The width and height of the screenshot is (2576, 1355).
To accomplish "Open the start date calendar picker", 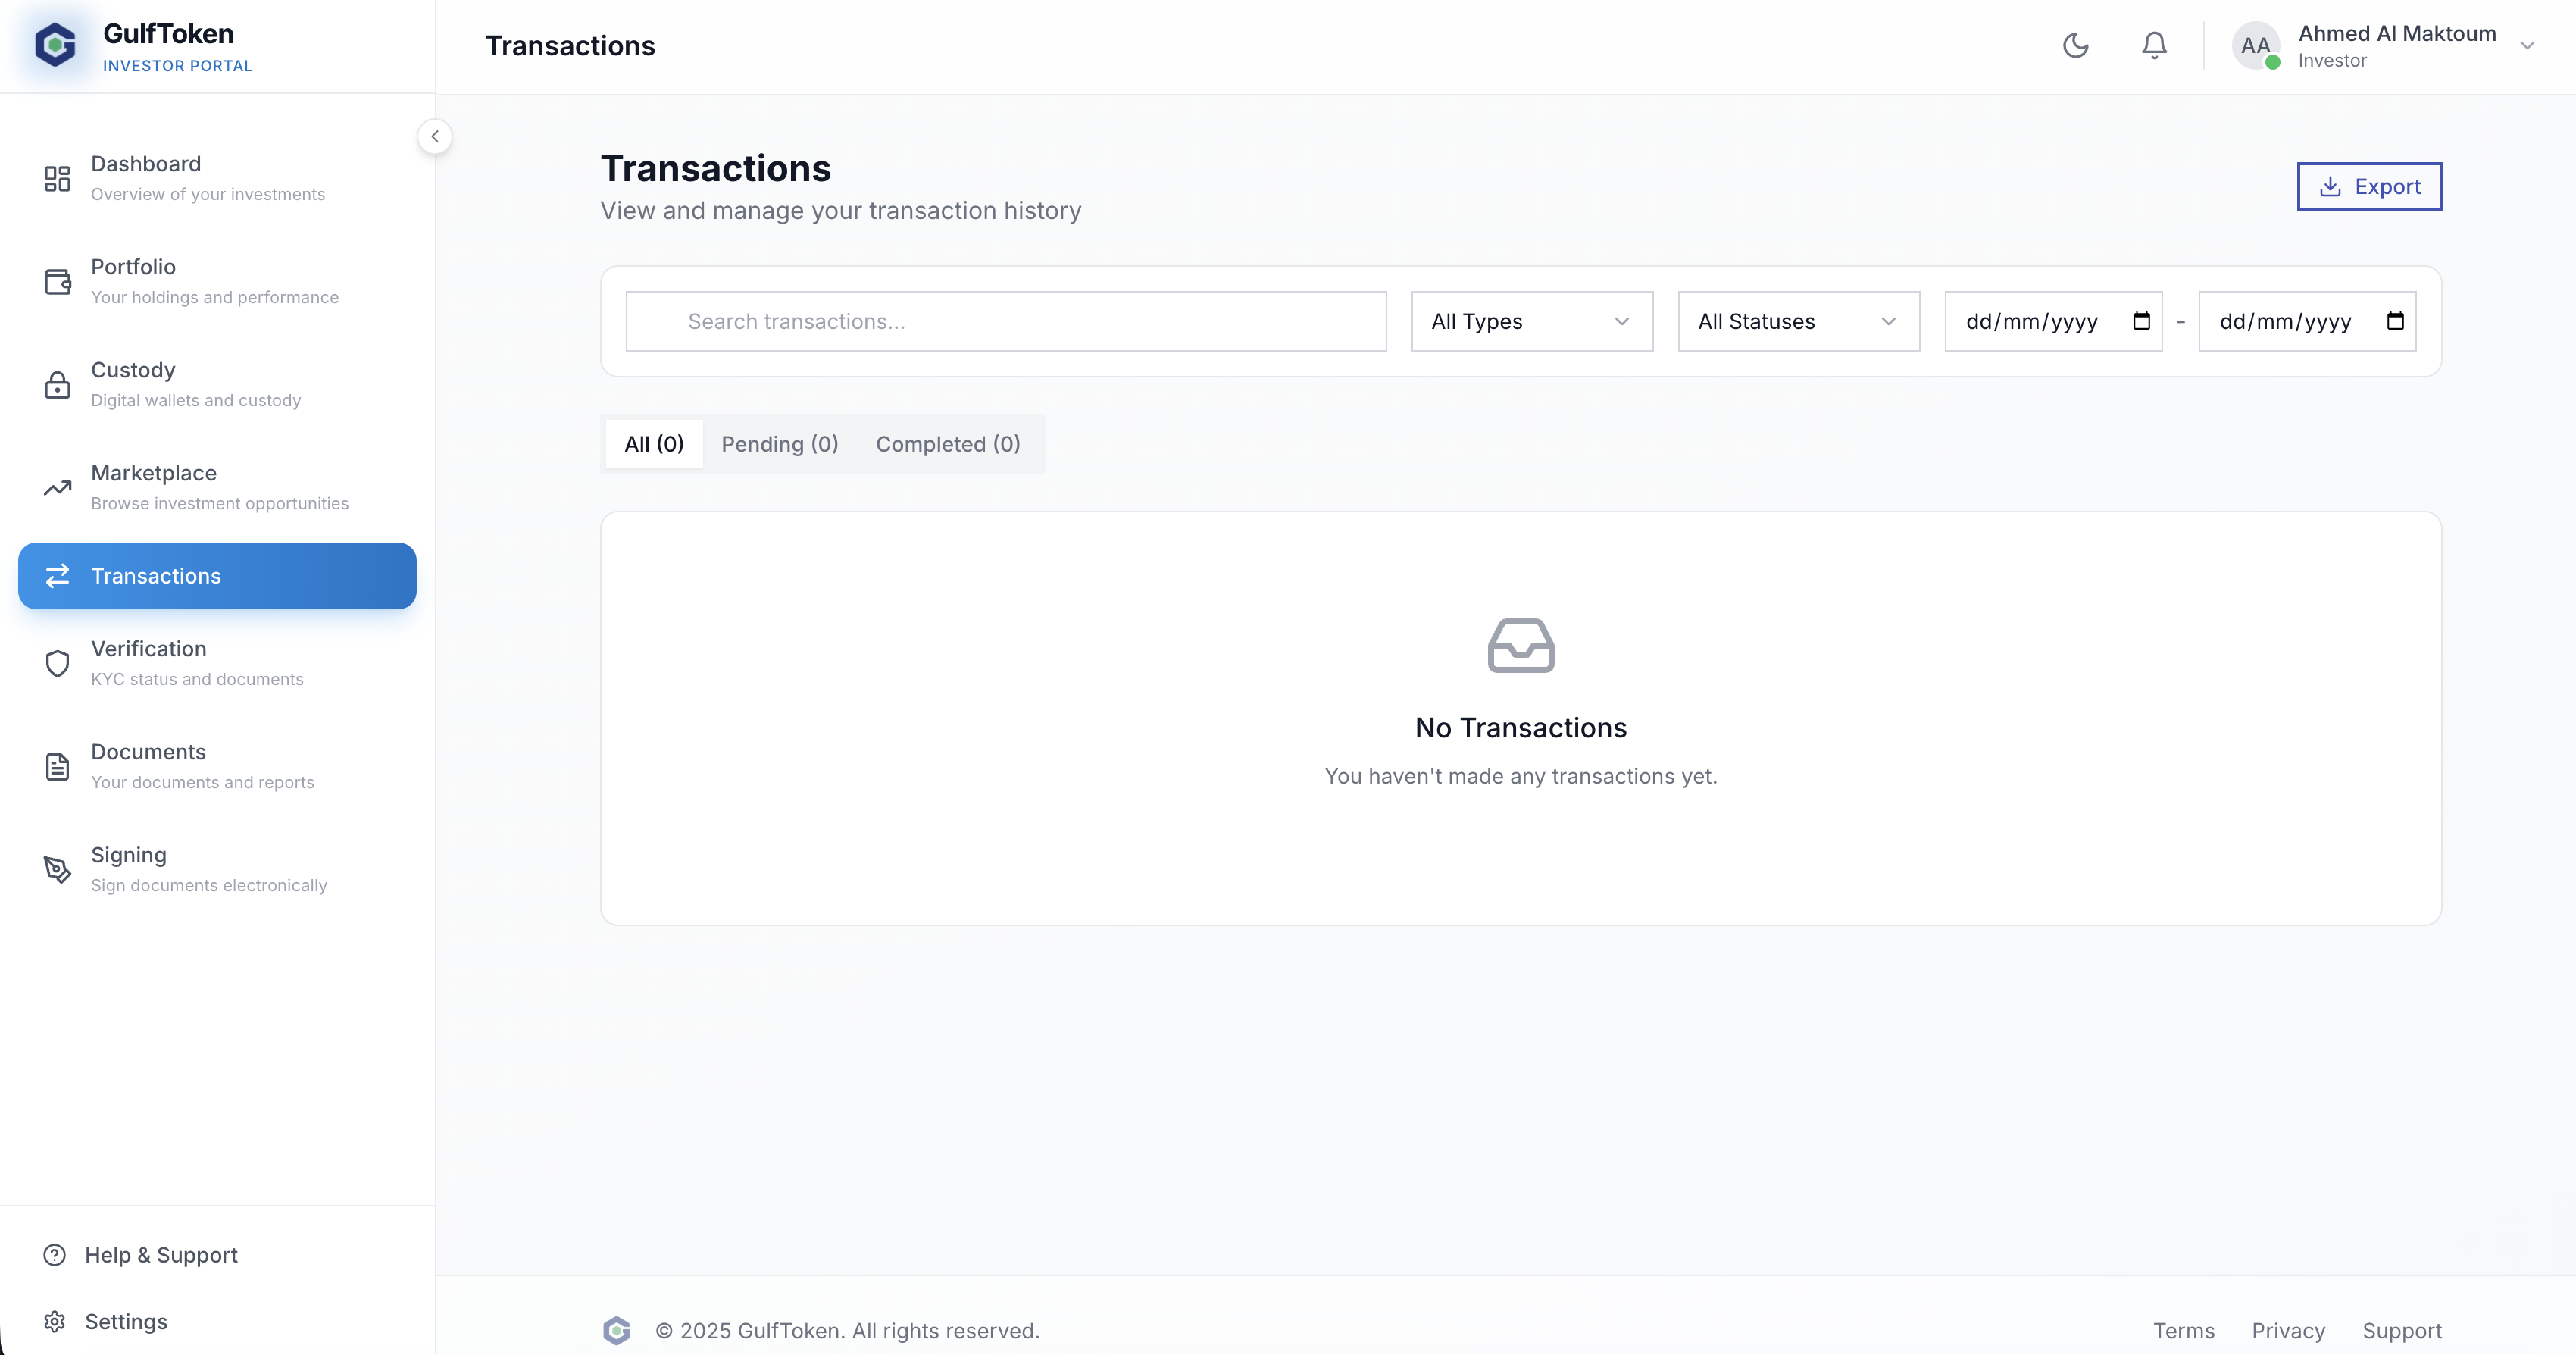I will pyautogui.click(x=2141, y=321).
